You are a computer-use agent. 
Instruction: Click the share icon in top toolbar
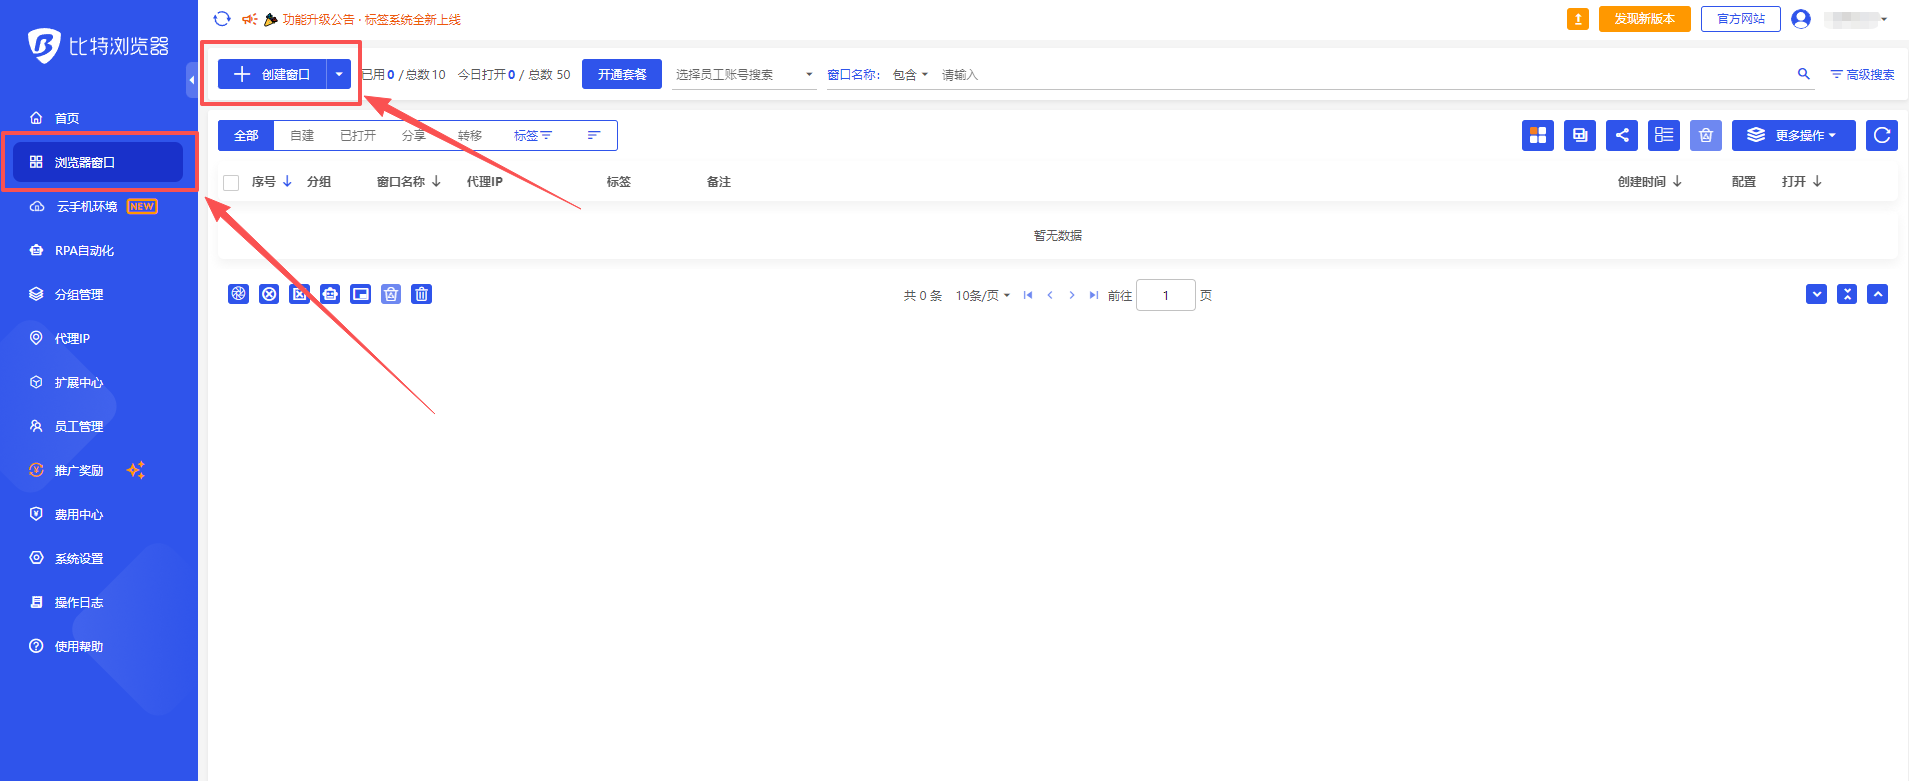click(x=1622, y=135)
